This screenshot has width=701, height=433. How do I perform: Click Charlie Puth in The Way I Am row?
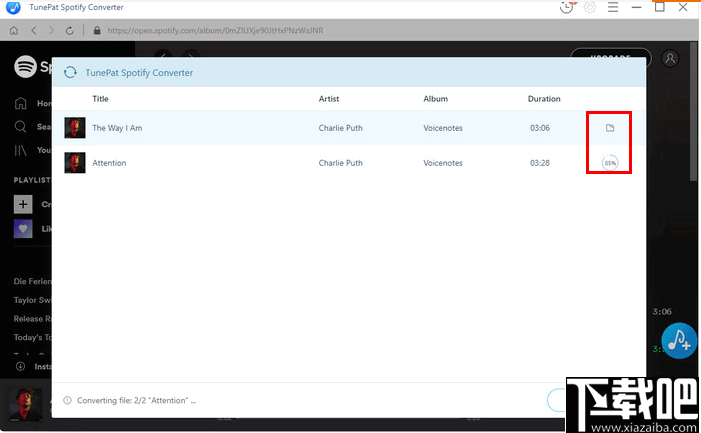tap(341, 128)
